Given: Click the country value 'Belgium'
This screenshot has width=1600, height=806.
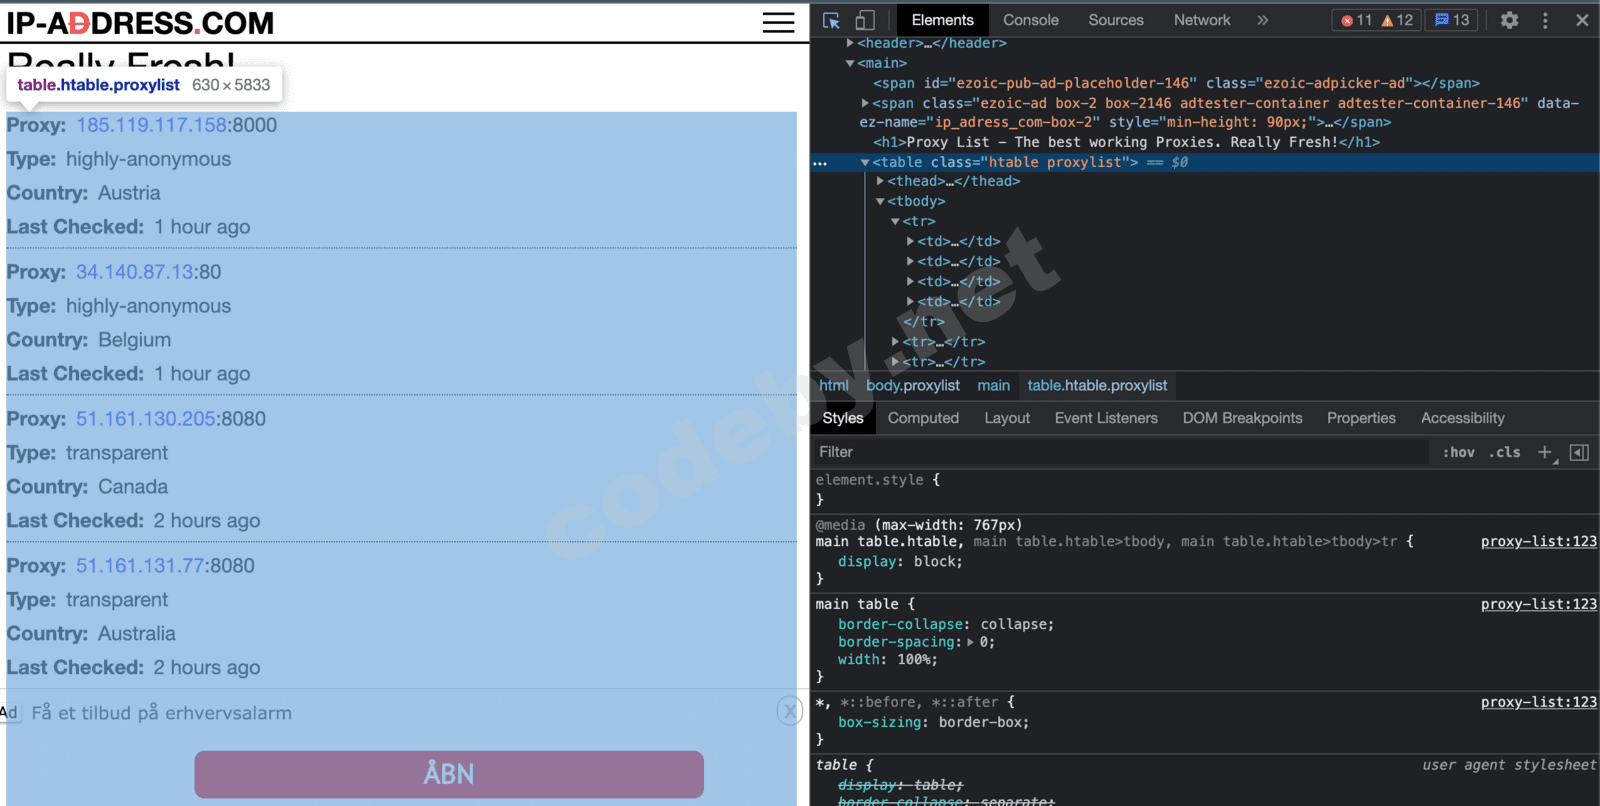Looking at the screenshot, I should pyautogui.click(x=135, y=340).
